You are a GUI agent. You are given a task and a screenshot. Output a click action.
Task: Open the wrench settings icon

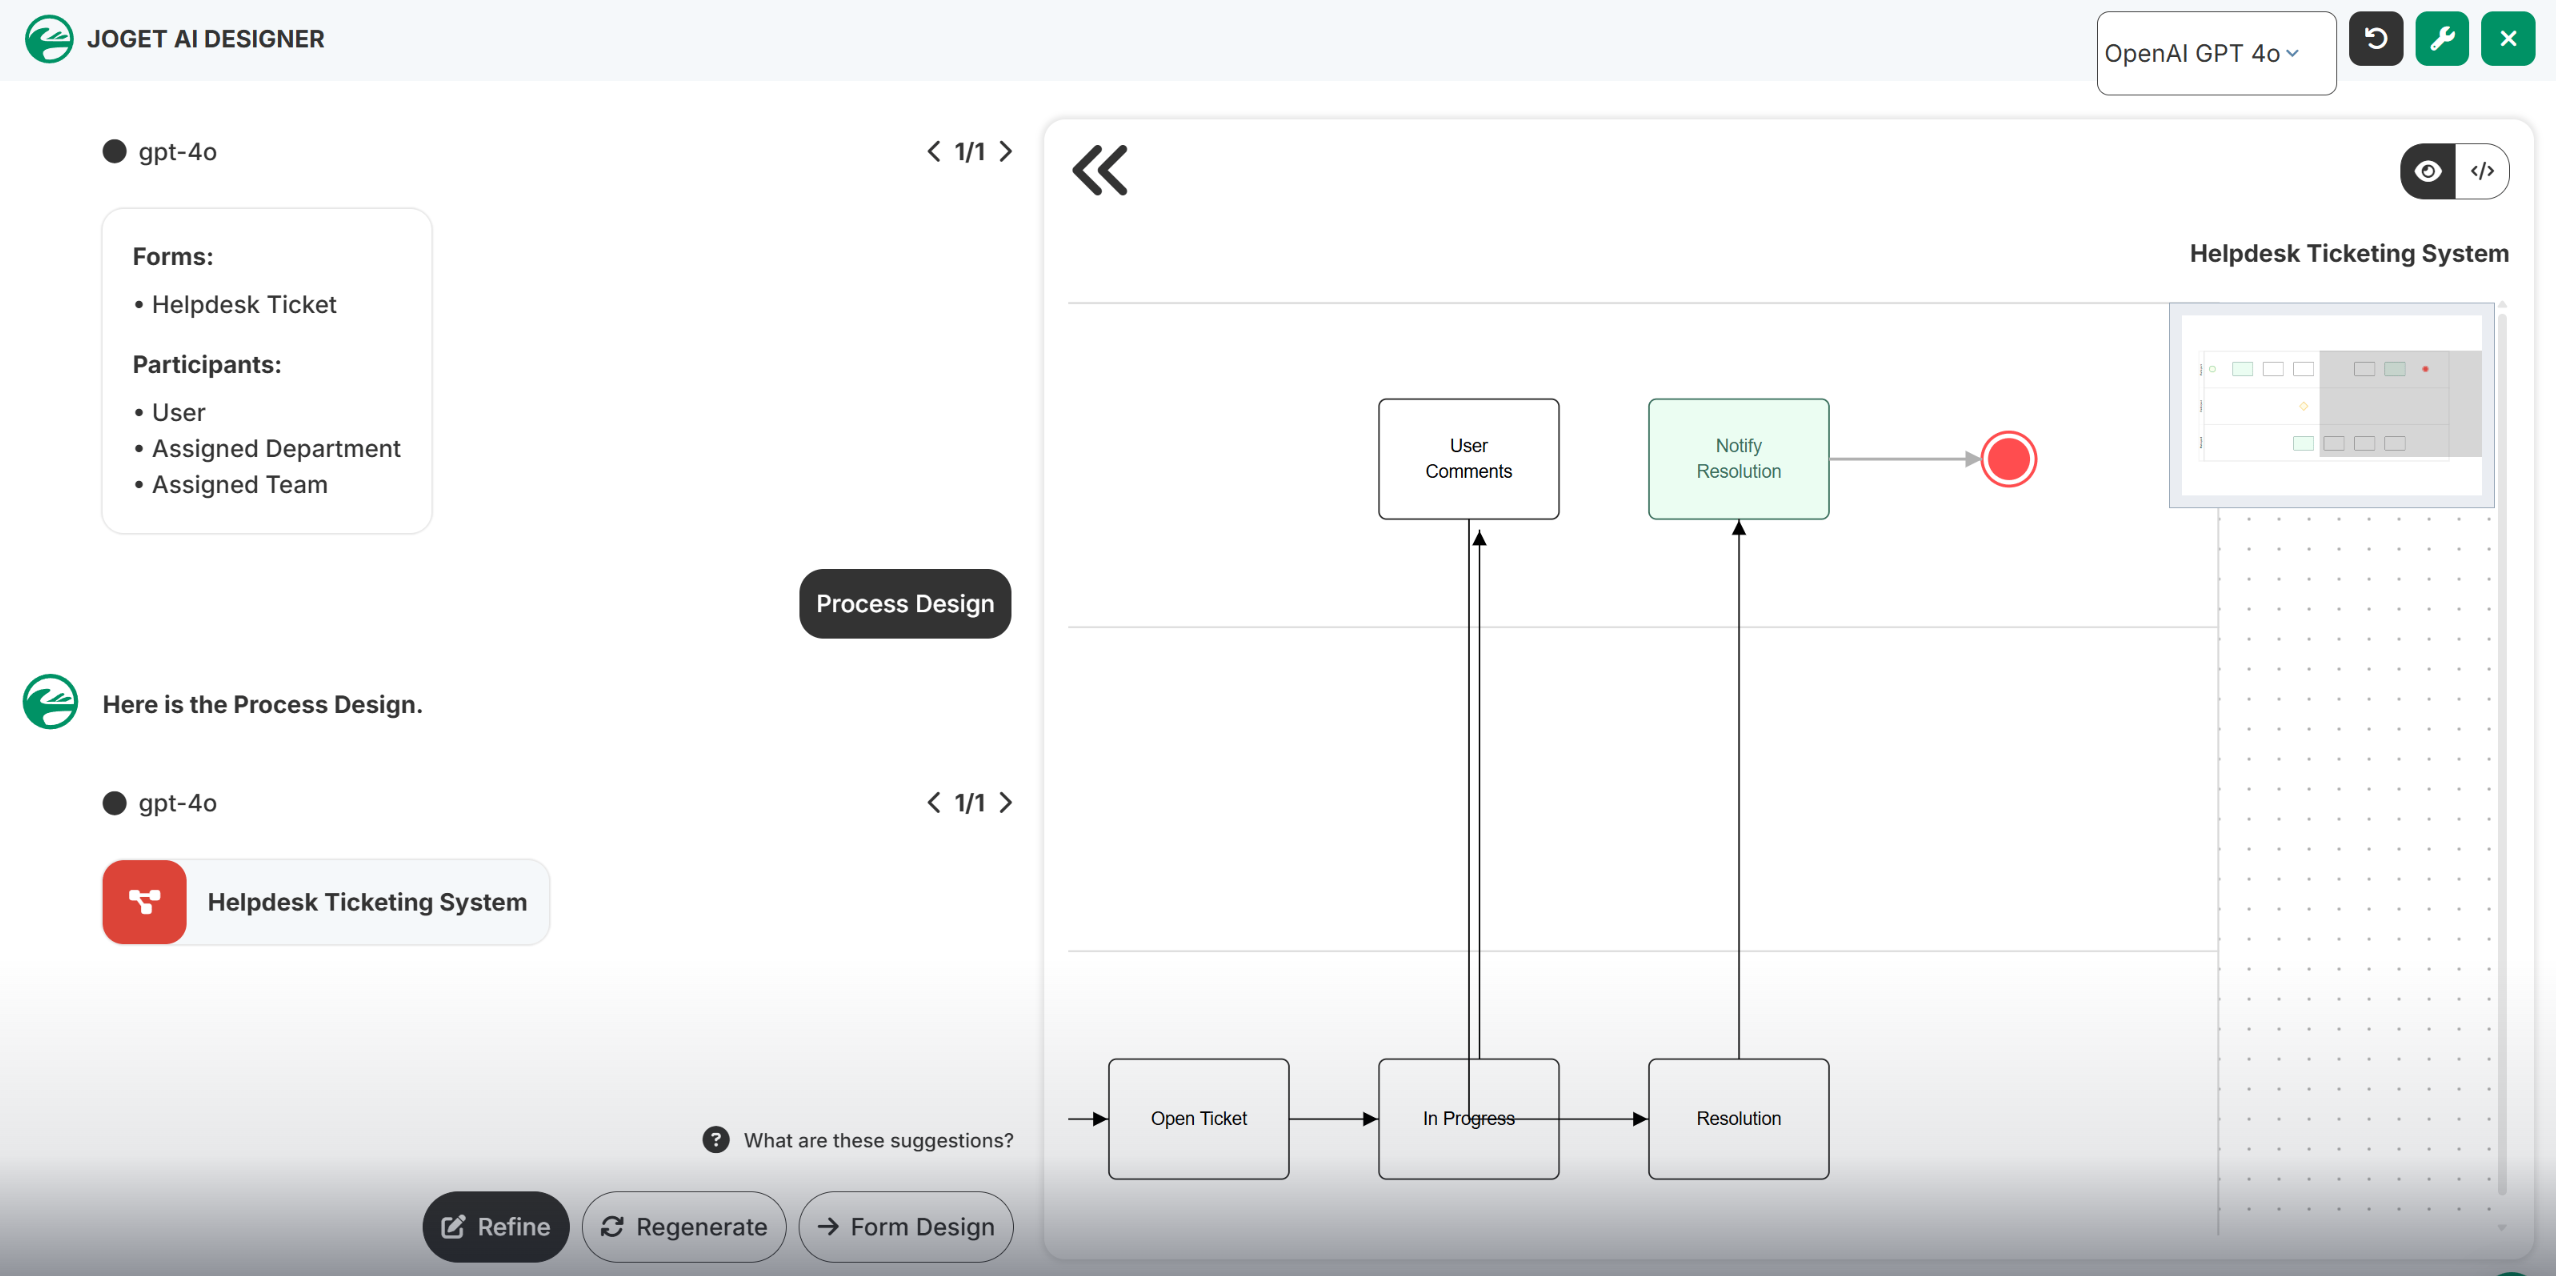pos(2441,39)
